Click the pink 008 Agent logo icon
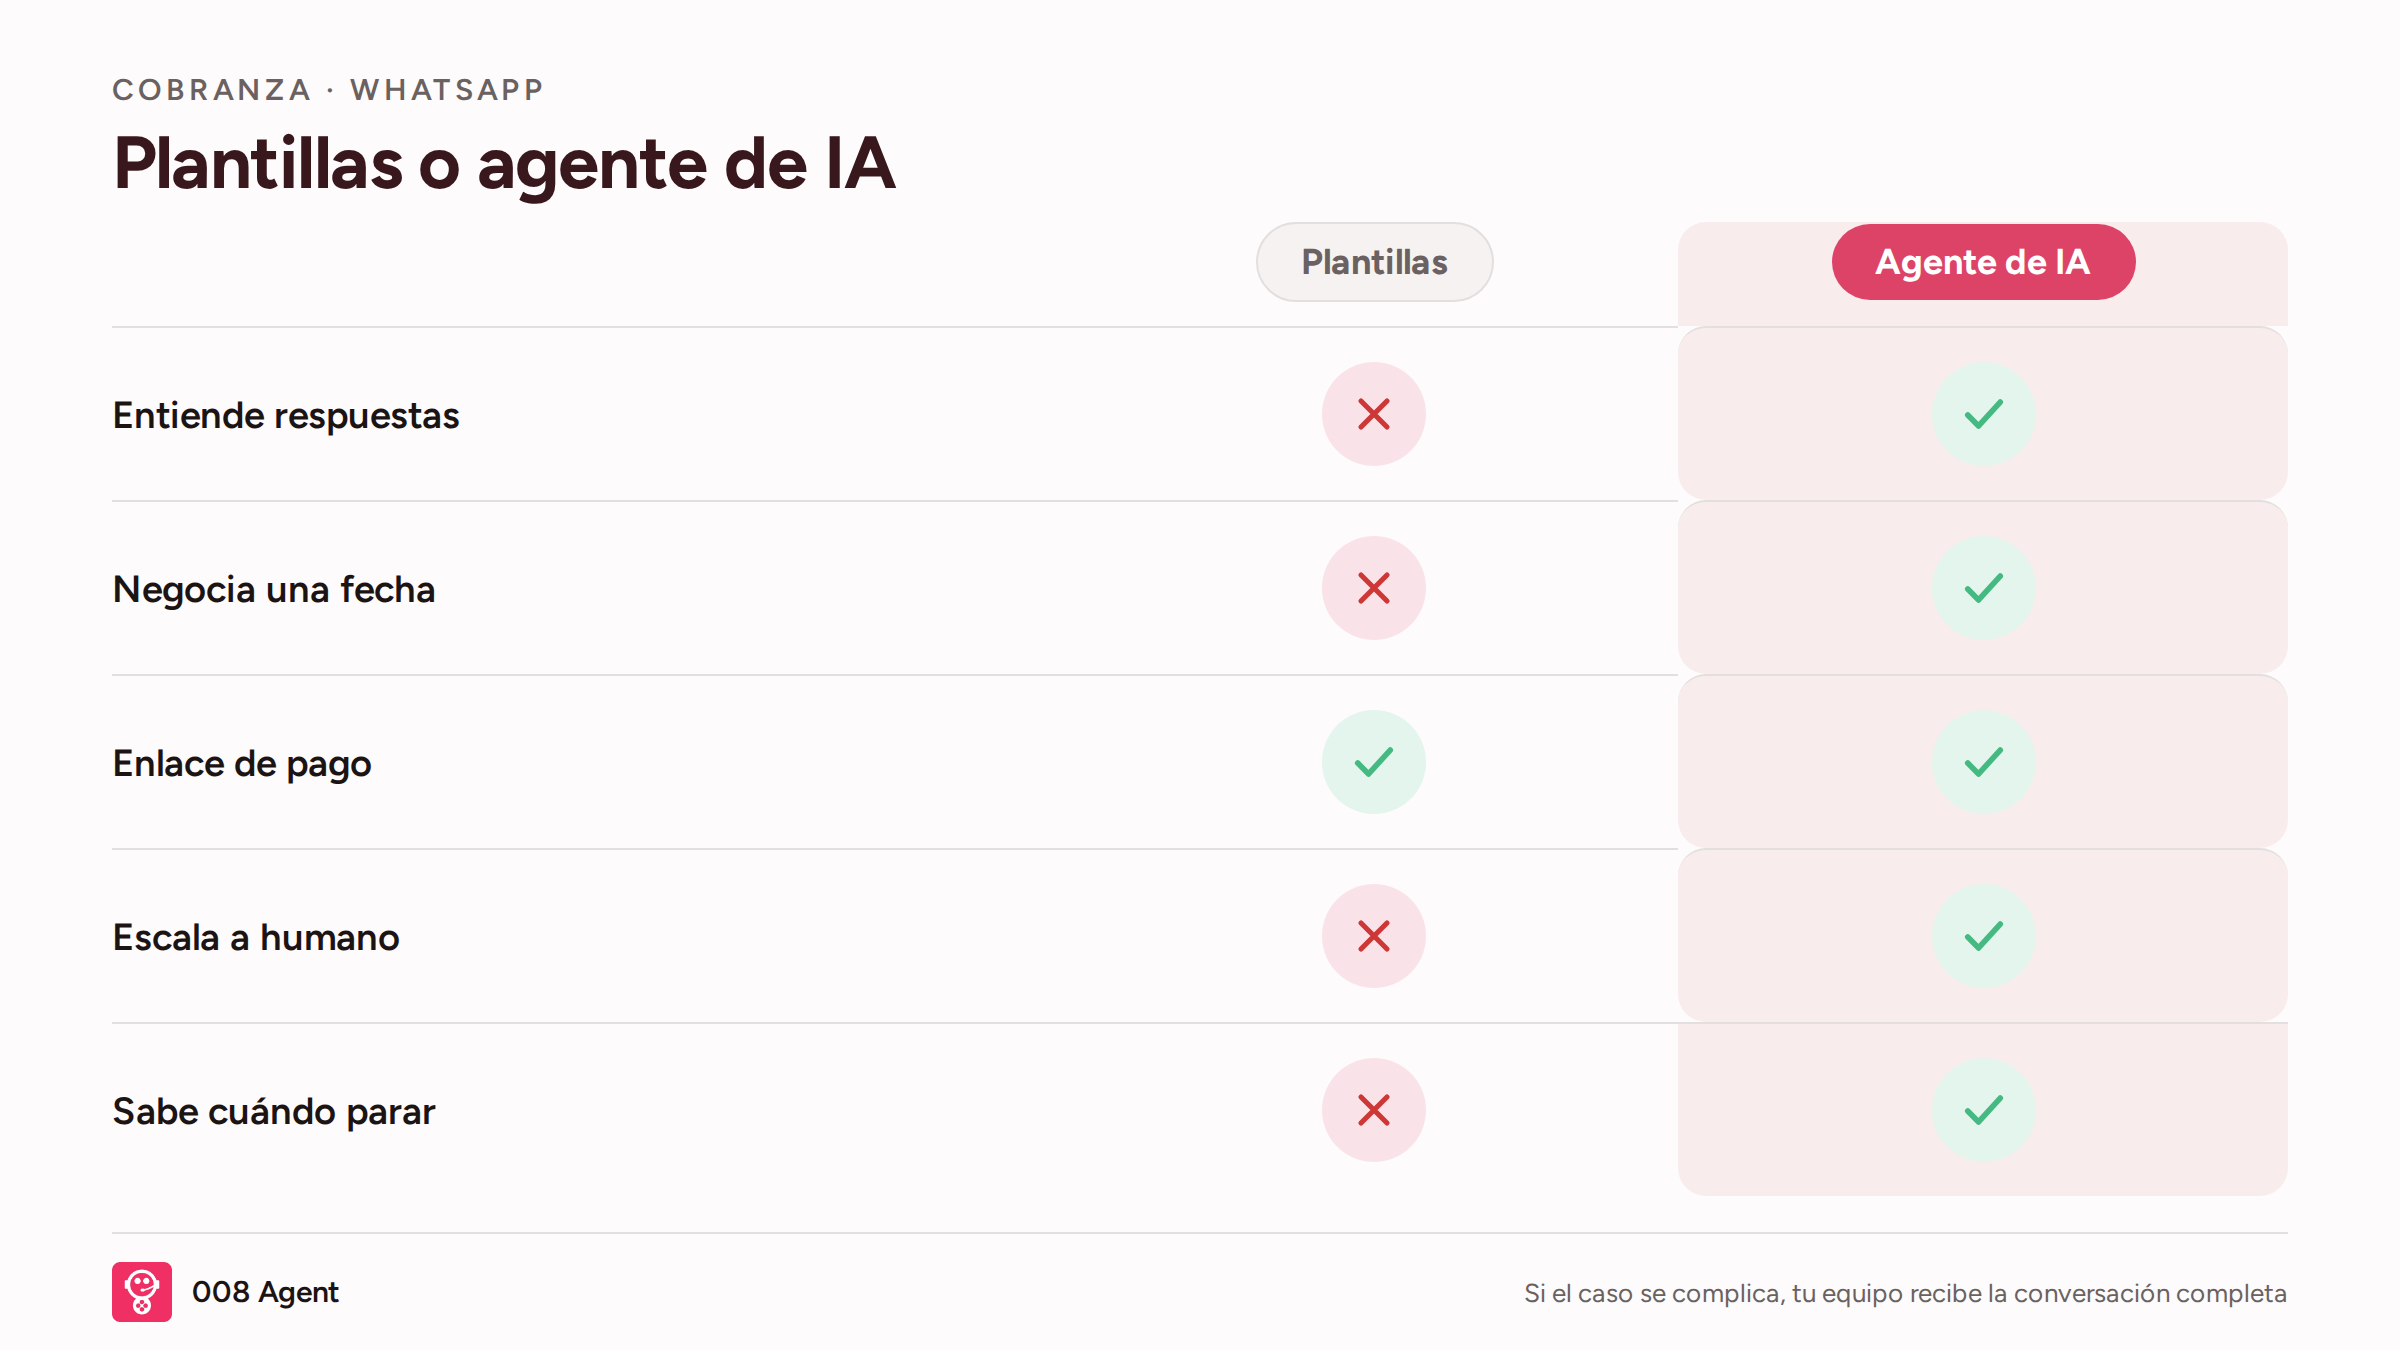 pos(142,1292)
